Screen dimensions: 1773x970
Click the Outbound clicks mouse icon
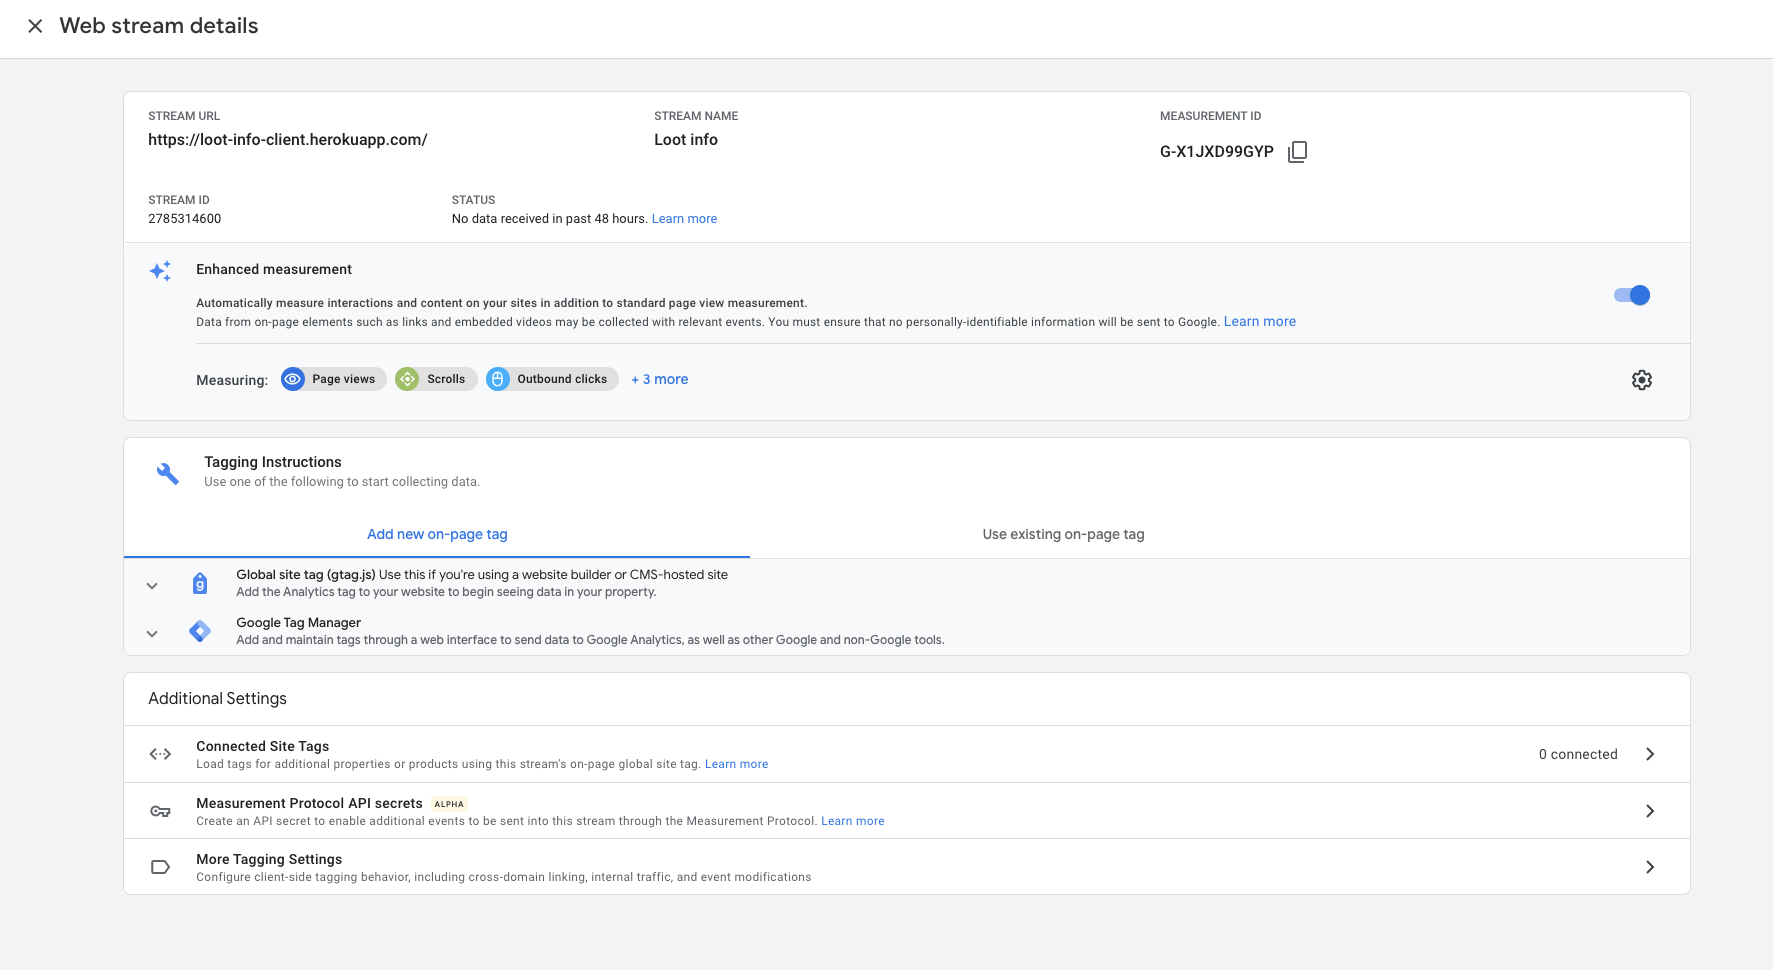(498, 379)
